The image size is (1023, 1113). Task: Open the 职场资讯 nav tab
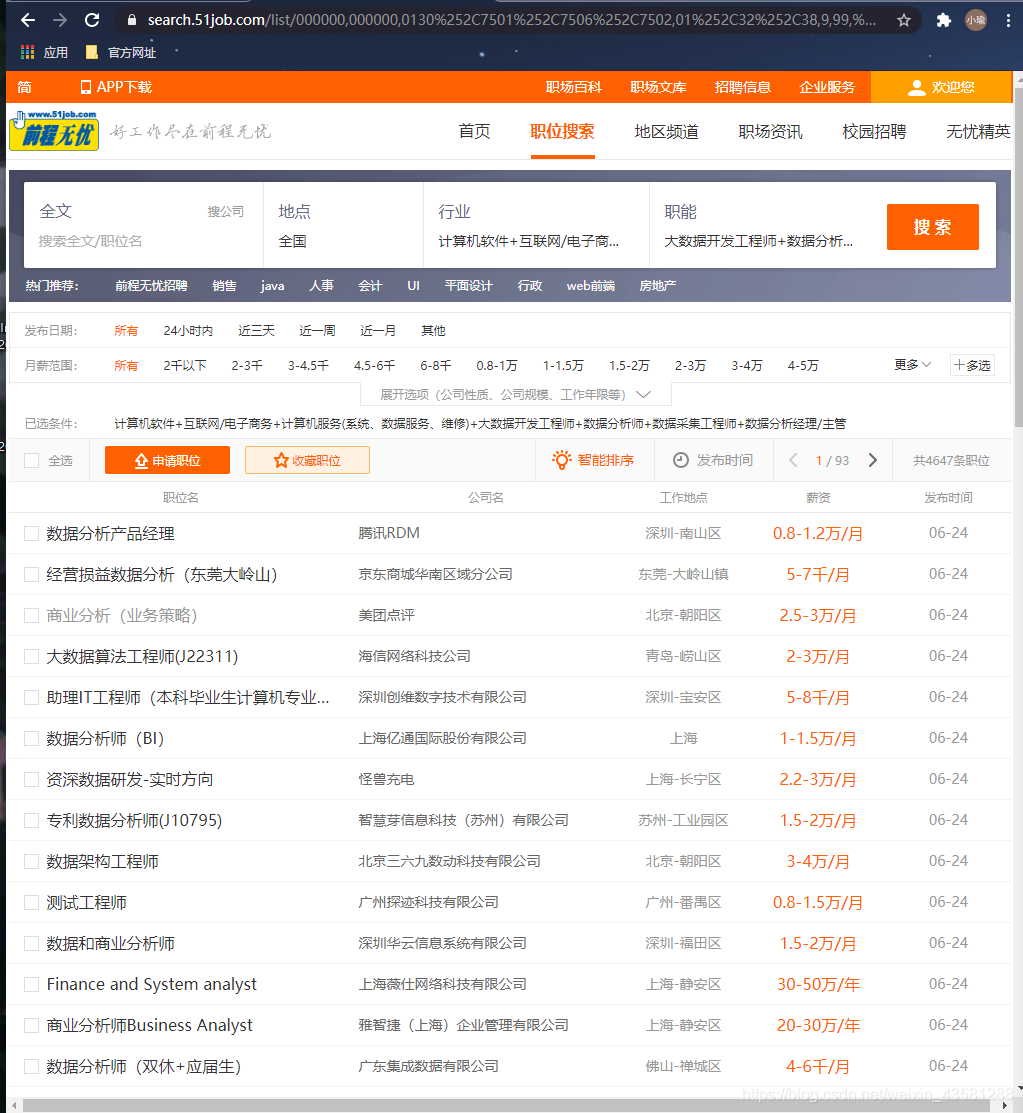tap(770, 131)
